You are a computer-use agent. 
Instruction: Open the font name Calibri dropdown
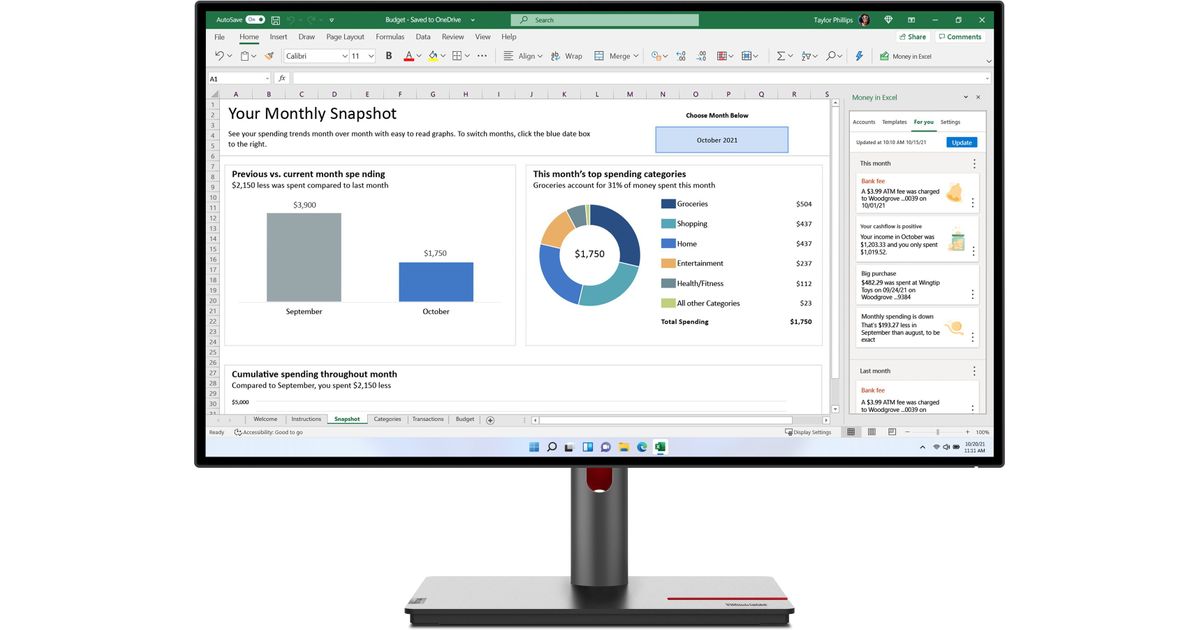click(315, 56)
